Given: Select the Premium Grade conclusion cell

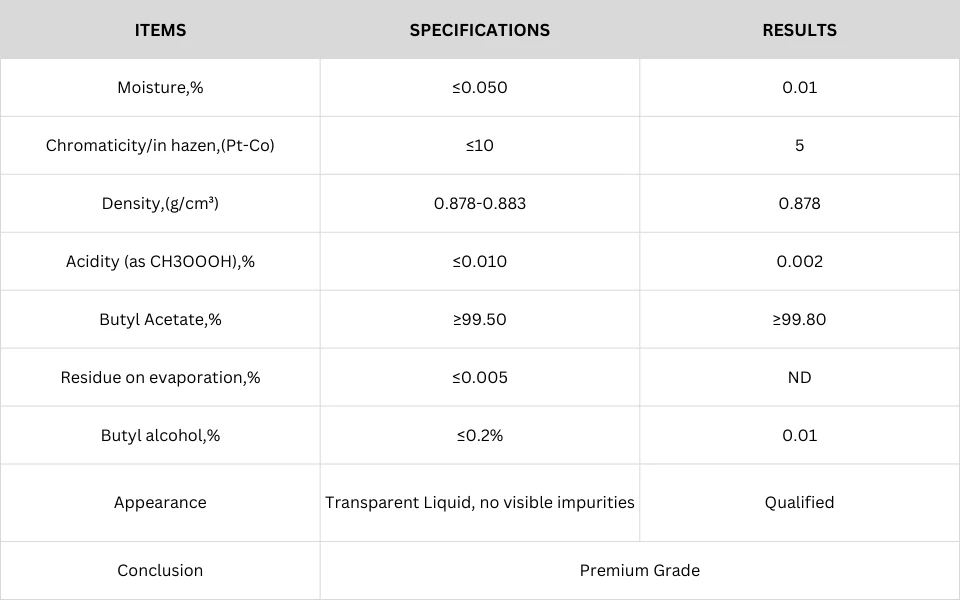Looking at the screenshot, I should tap(640, 571).
